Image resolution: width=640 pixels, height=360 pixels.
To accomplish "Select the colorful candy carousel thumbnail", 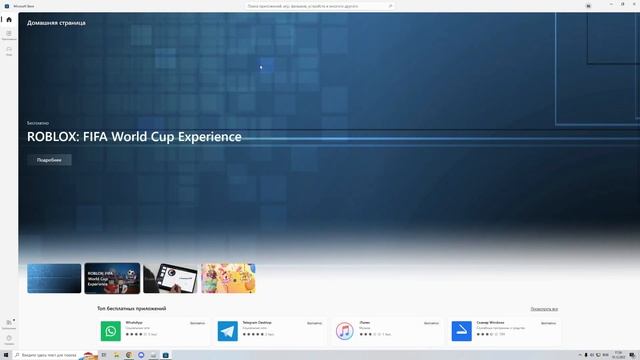I will click(228, 278).
